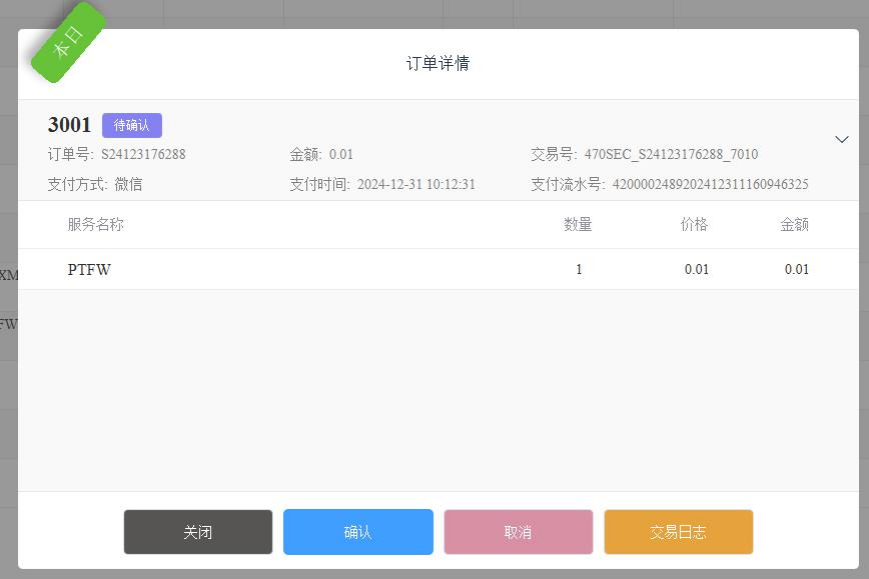Click order number S24123176288
Screen dimensions: 869x579
click(143, 155)
